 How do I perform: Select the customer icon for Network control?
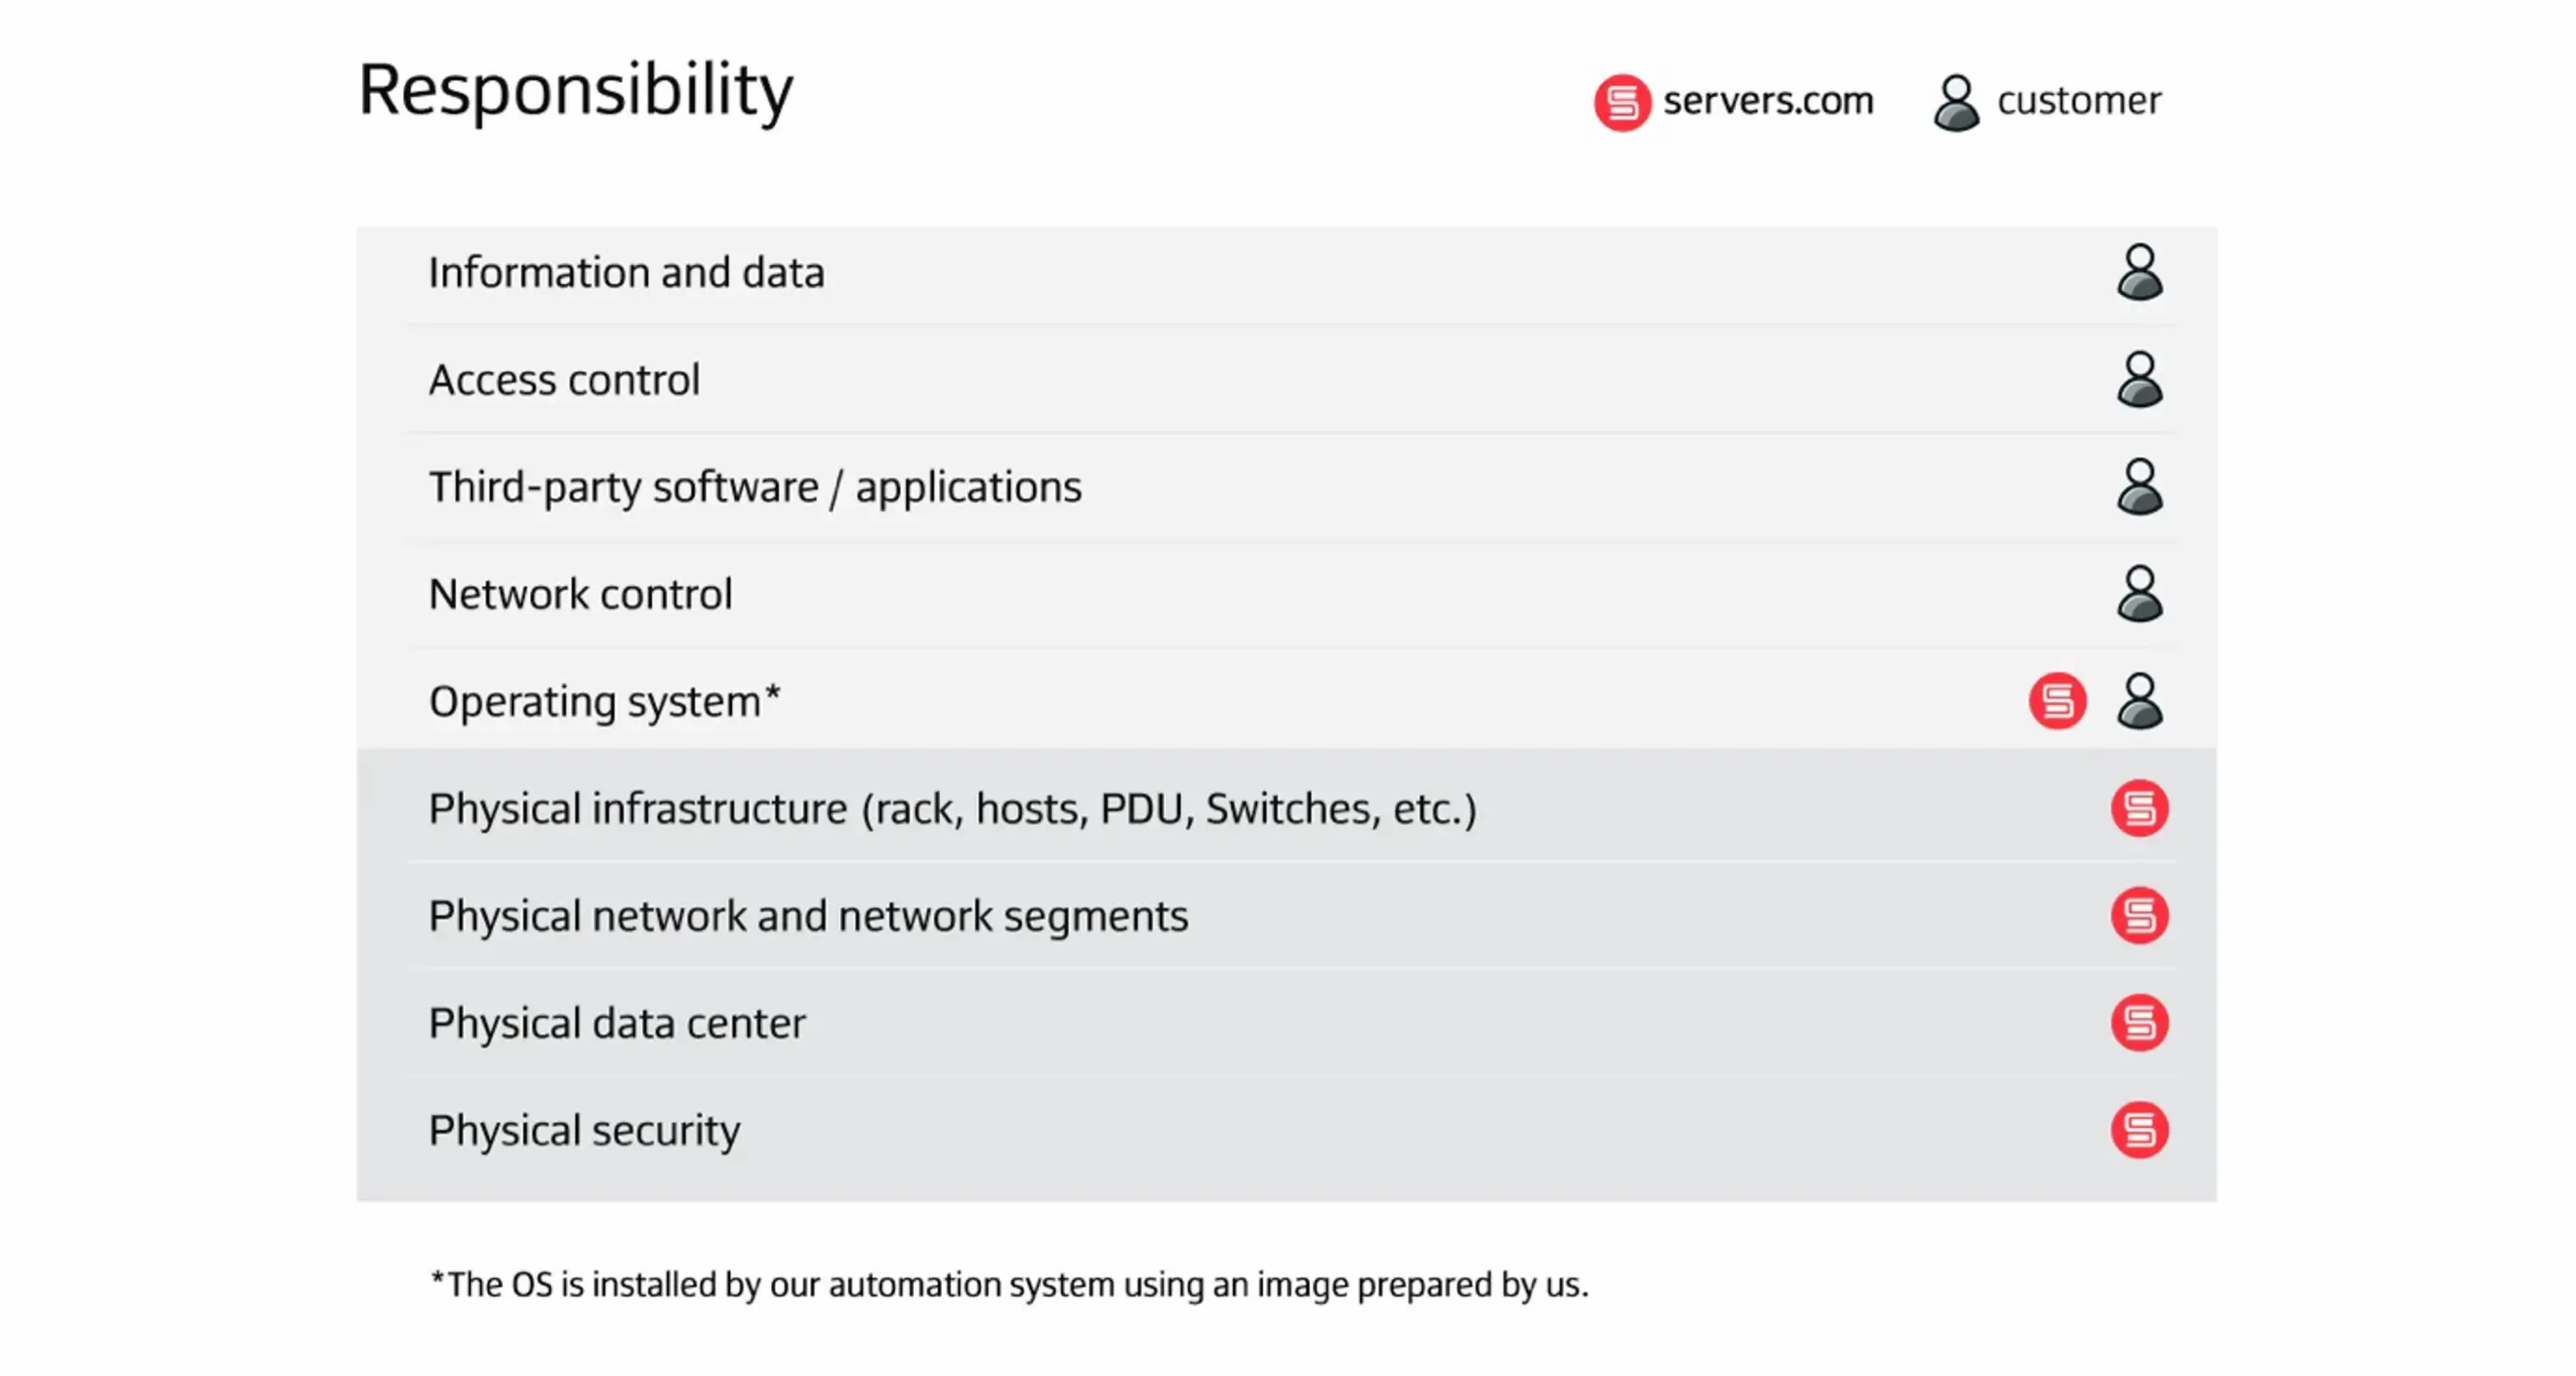click(x=2139, y=594)
